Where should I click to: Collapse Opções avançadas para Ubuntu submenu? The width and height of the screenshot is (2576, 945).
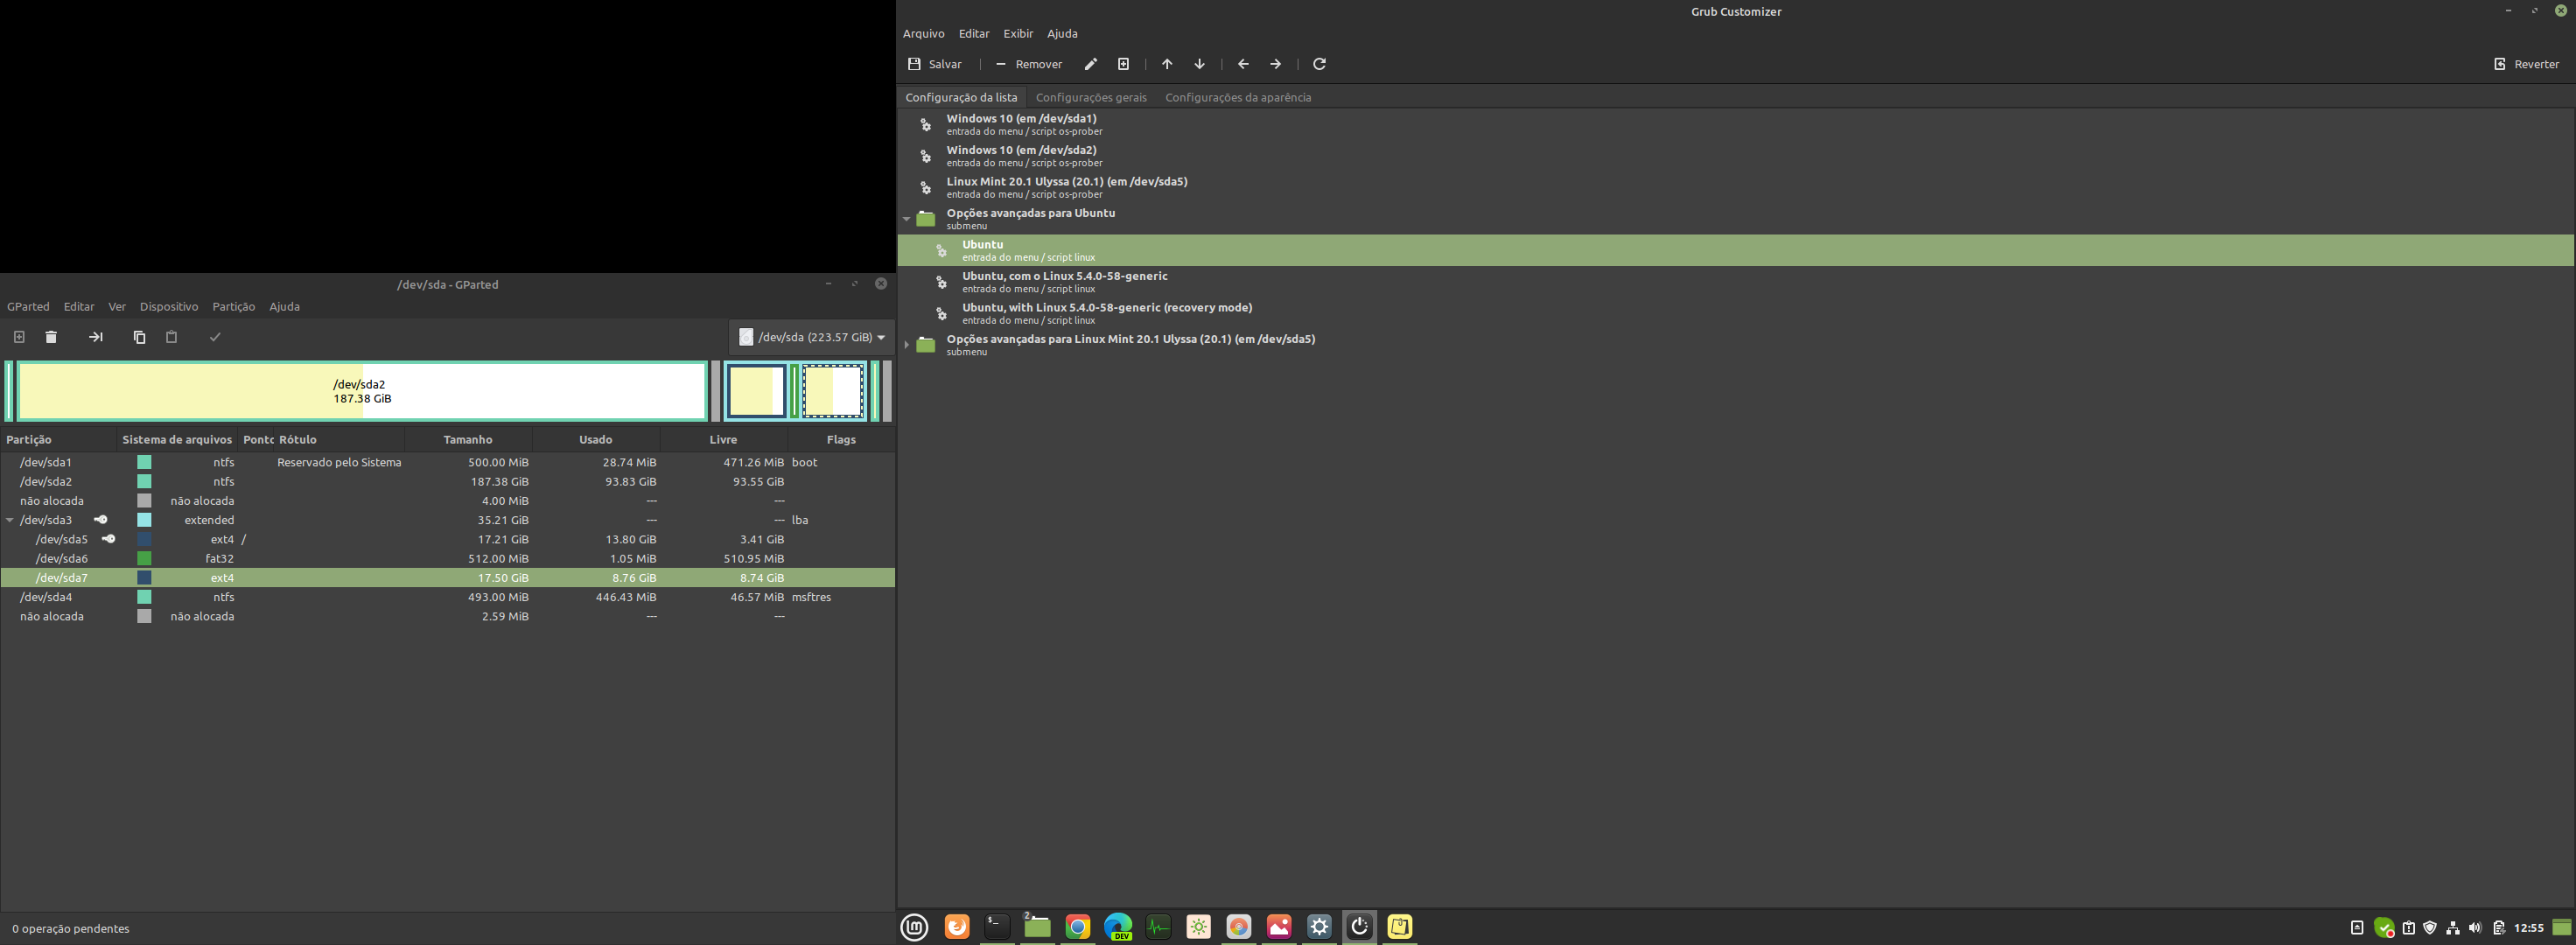906,218
